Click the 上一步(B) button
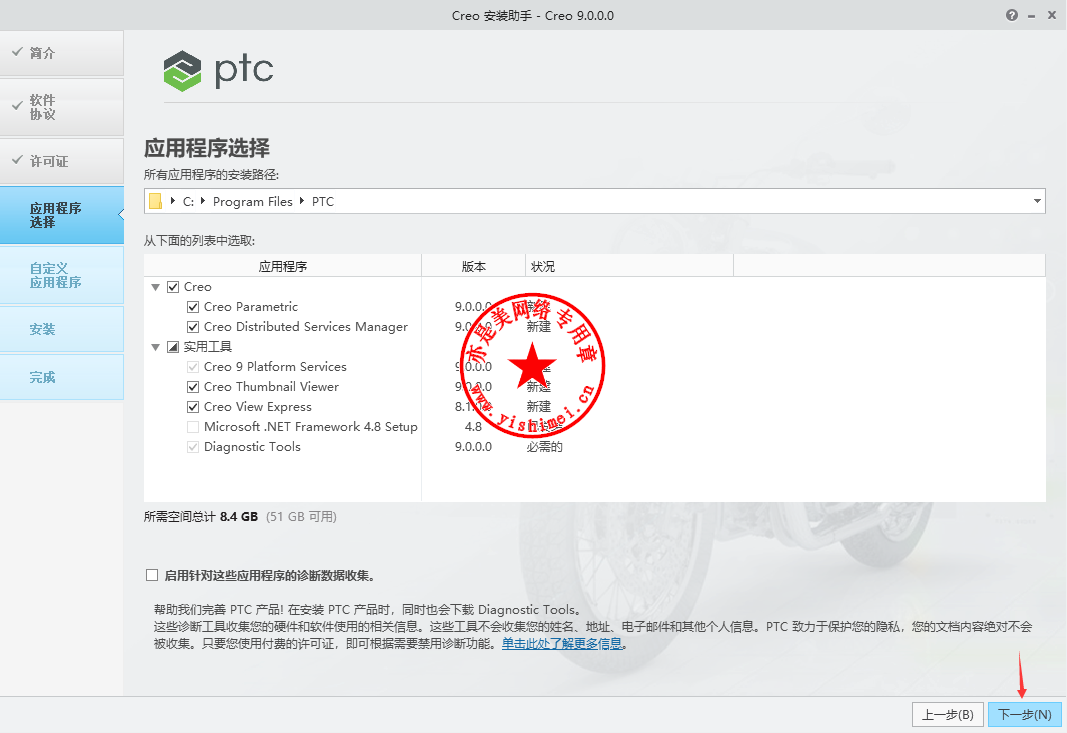Image resolution: width=1067 pixels, height=733 pixels. [x=947, y=715]
